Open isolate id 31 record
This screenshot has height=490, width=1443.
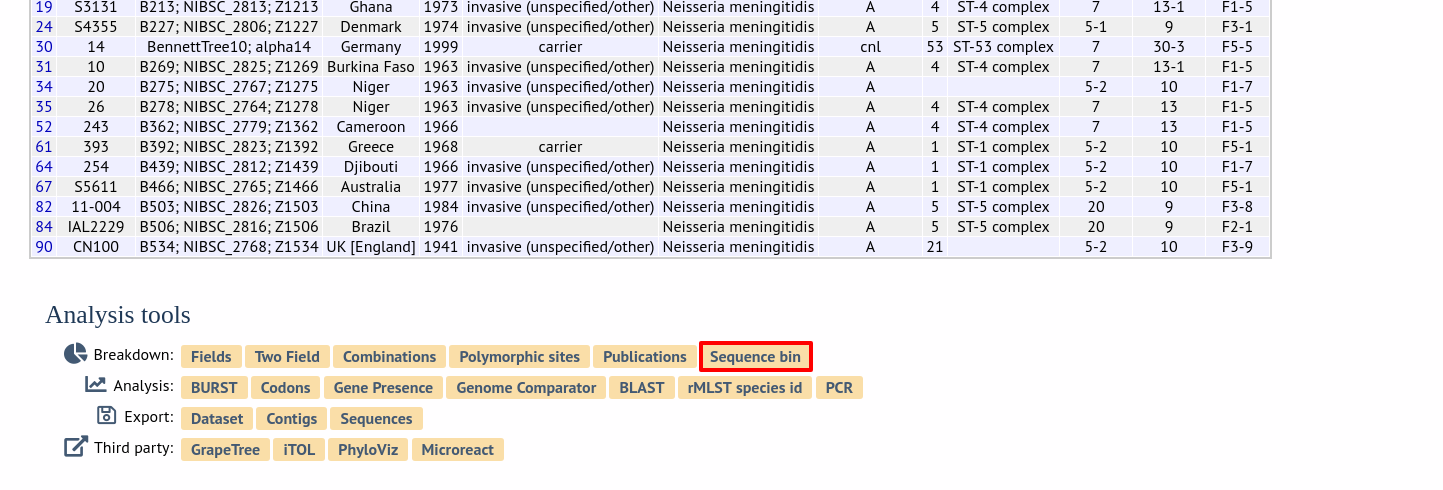pos(44,67)
